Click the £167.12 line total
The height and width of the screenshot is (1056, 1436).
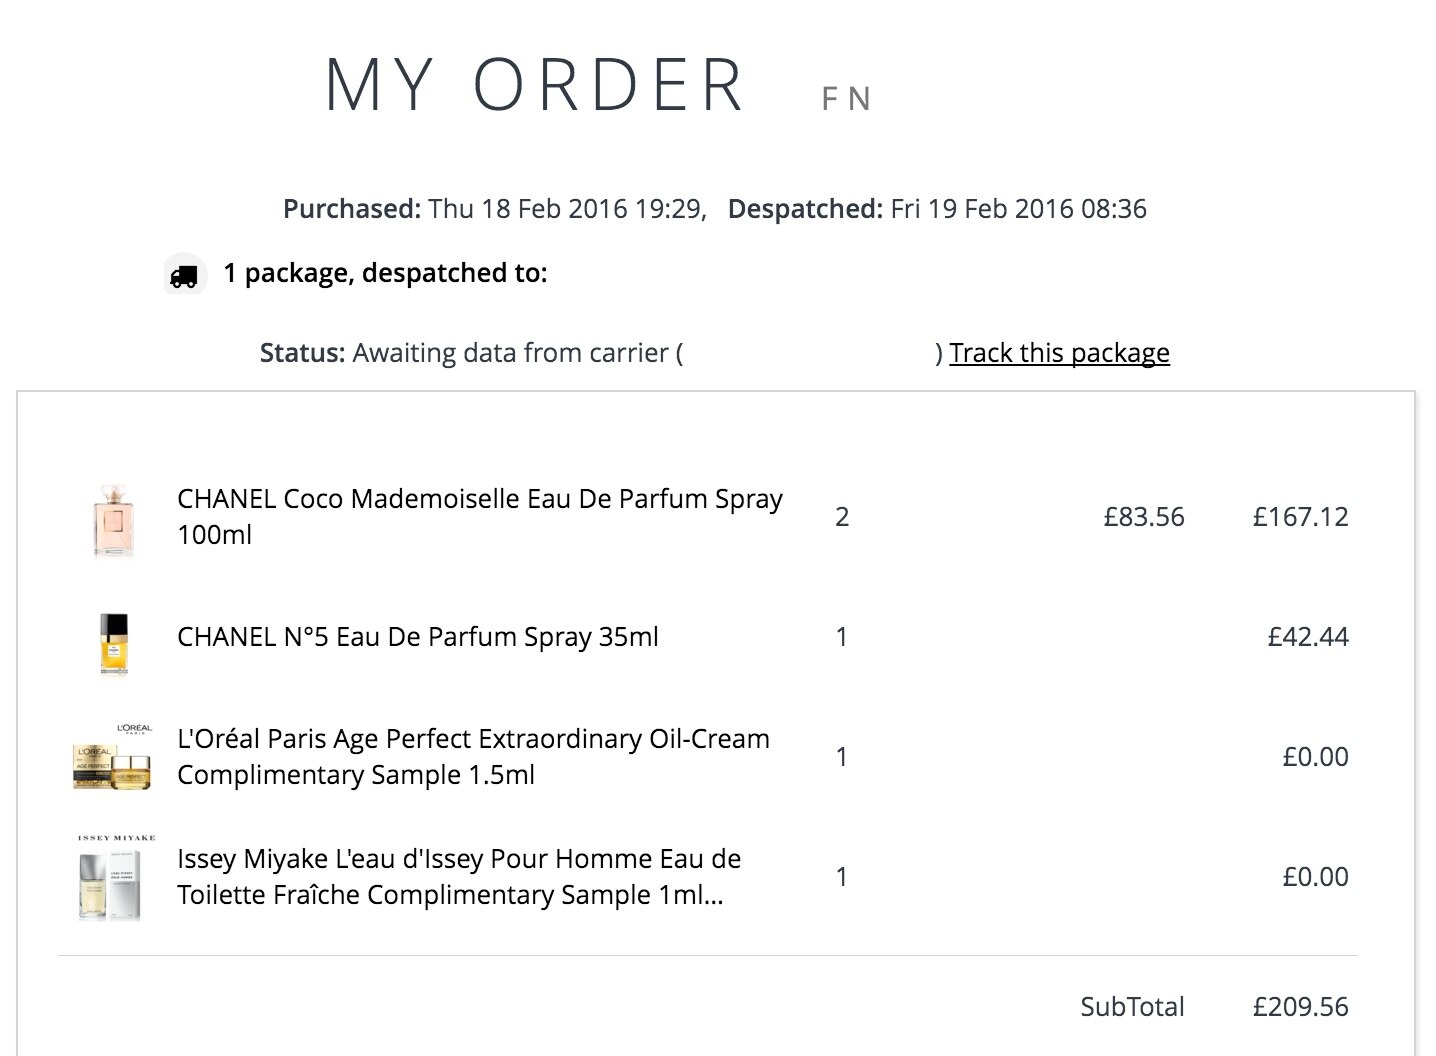coord(1301,517)
